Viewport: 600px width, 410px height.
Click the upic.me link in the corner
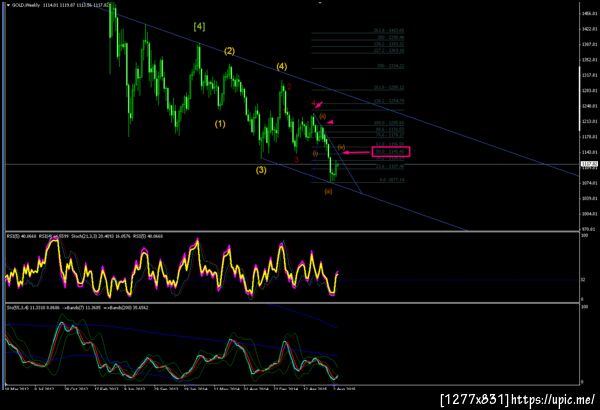[x=553, y=400]
